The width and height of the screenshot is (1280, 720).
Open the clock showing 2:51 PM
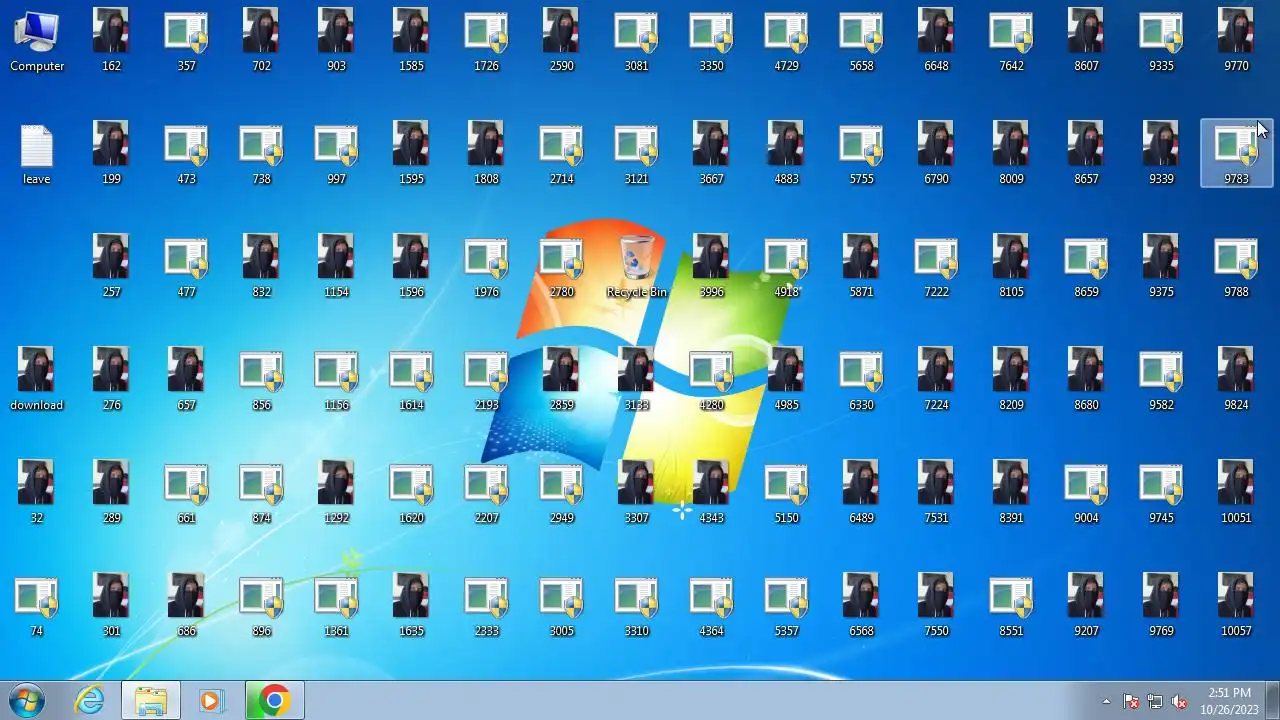1229,701
